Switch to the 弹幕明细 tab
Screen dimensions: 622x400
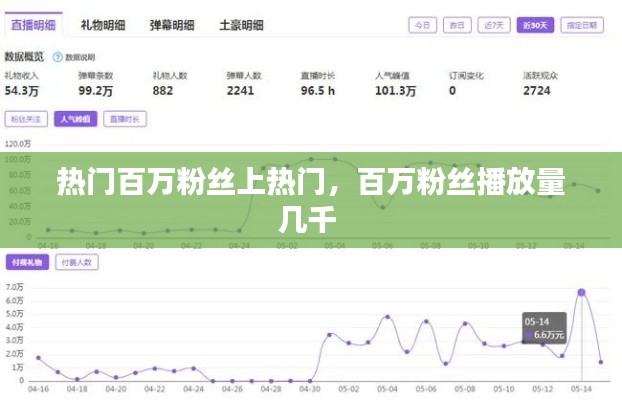coord(173,23)
